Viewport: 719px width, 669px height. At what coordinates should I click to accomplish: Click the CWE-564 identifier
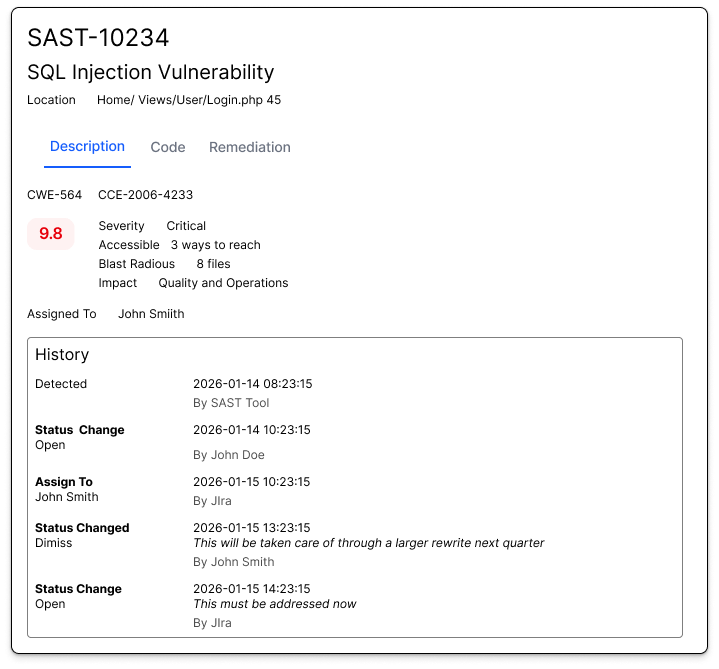click(54, 195)
